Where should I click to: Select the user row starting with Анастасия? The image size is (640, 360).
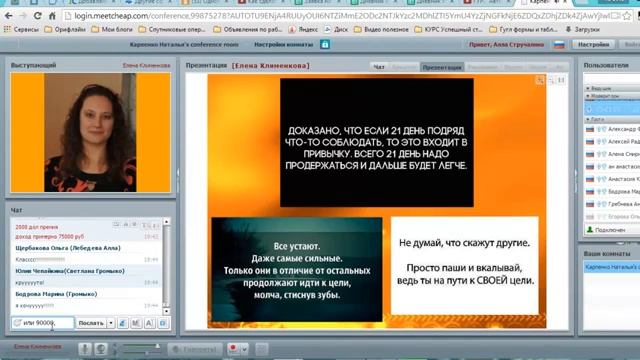coord(612,179)
